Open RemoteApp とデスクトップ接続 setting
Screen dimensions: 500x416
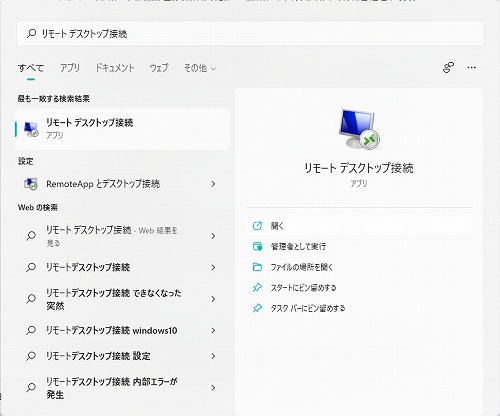[122, 184]
